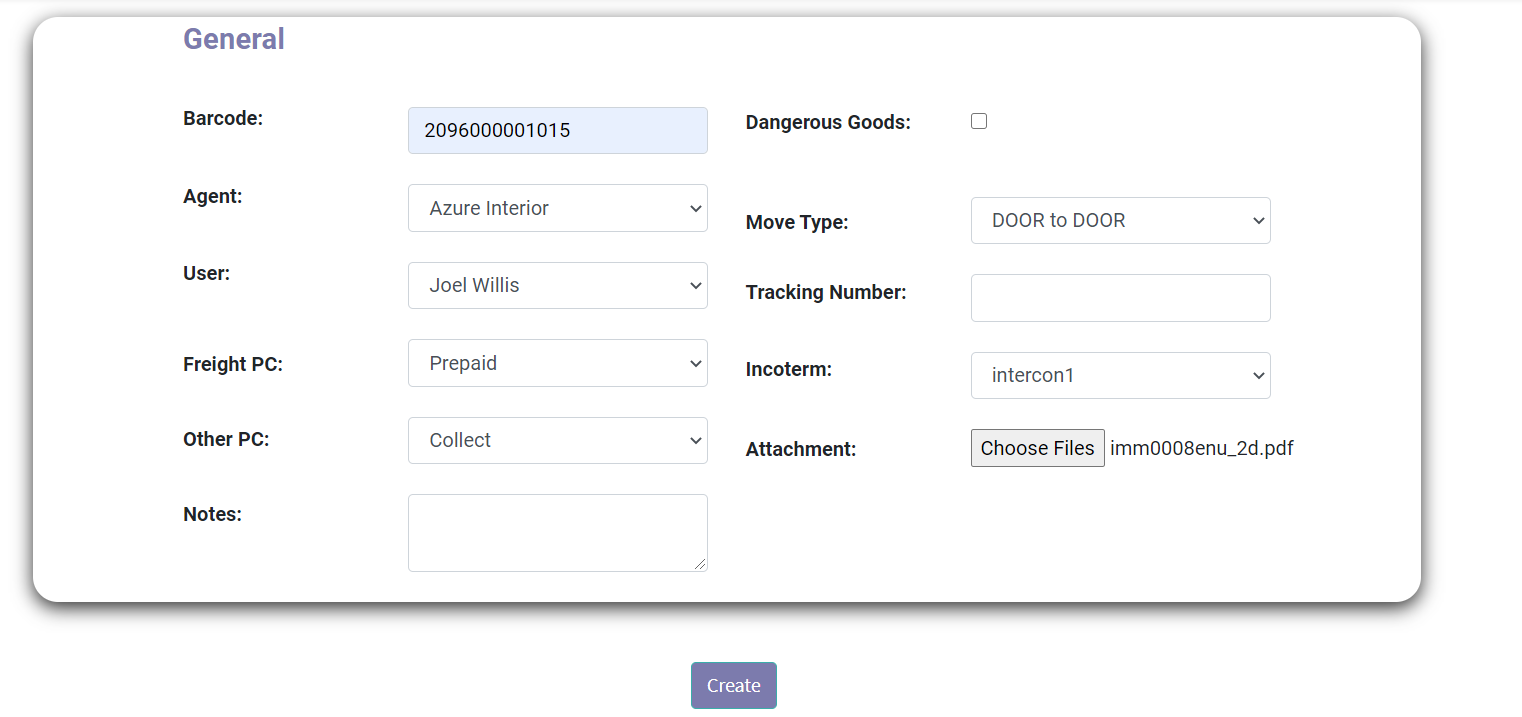Click the Create button
The width and height of the screenshot is (1522, 717).
[x=733, y=685]
